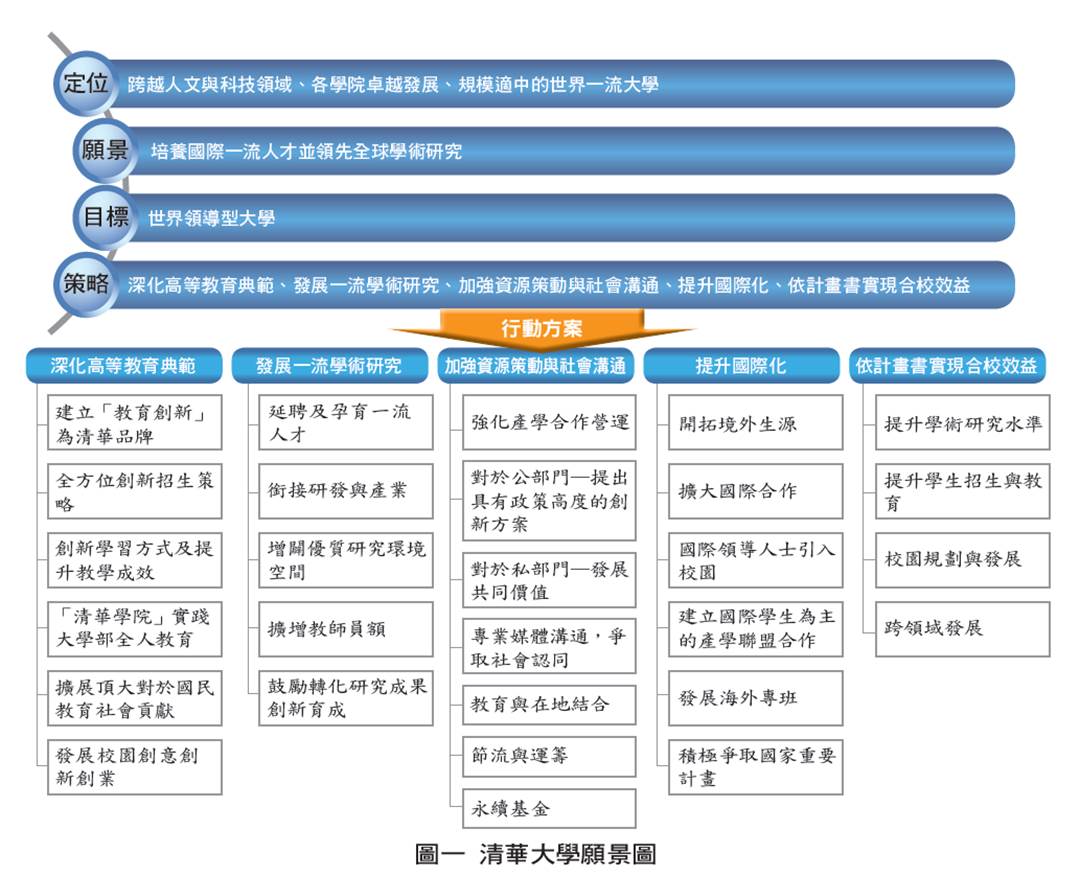Click the 延聘及孕育一流人才 box
Viewport: 1080px width, 876px height.
(x=346, y=422)
